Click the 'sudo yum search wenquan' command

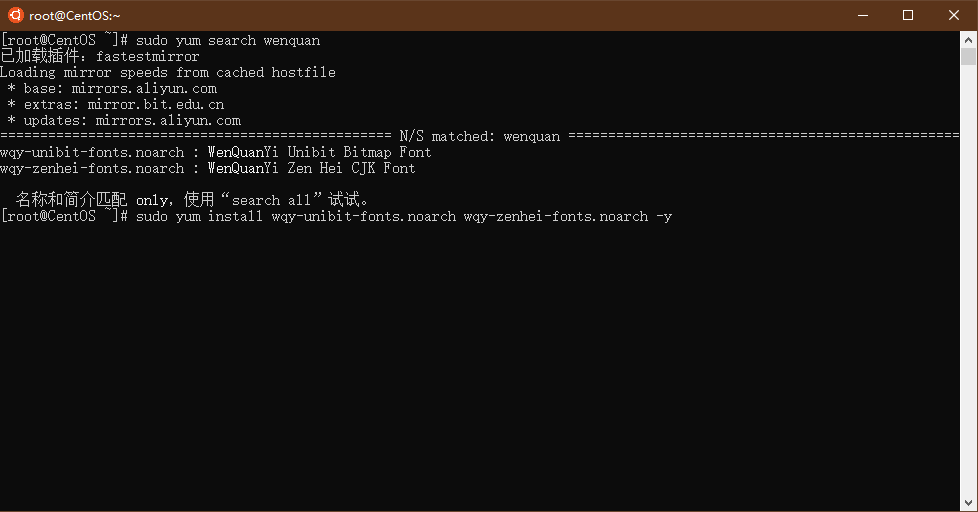228,41
